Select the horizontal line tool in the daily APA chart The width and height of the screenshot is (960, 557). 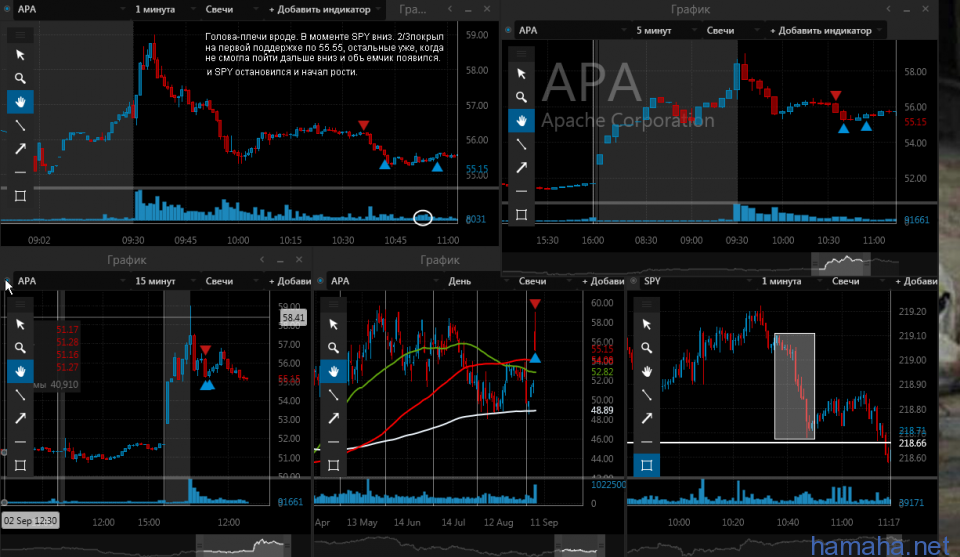point(334,441)
